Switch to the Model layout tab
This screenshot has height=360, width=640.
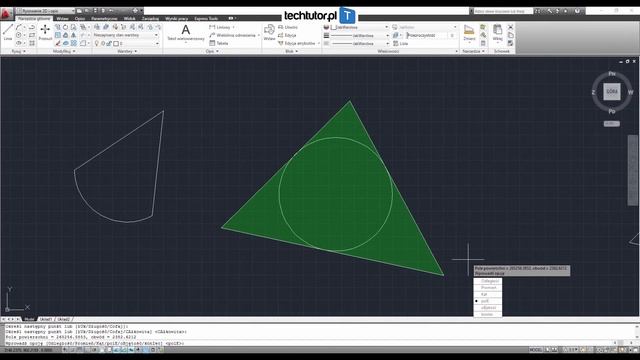[x=29, y=319]
